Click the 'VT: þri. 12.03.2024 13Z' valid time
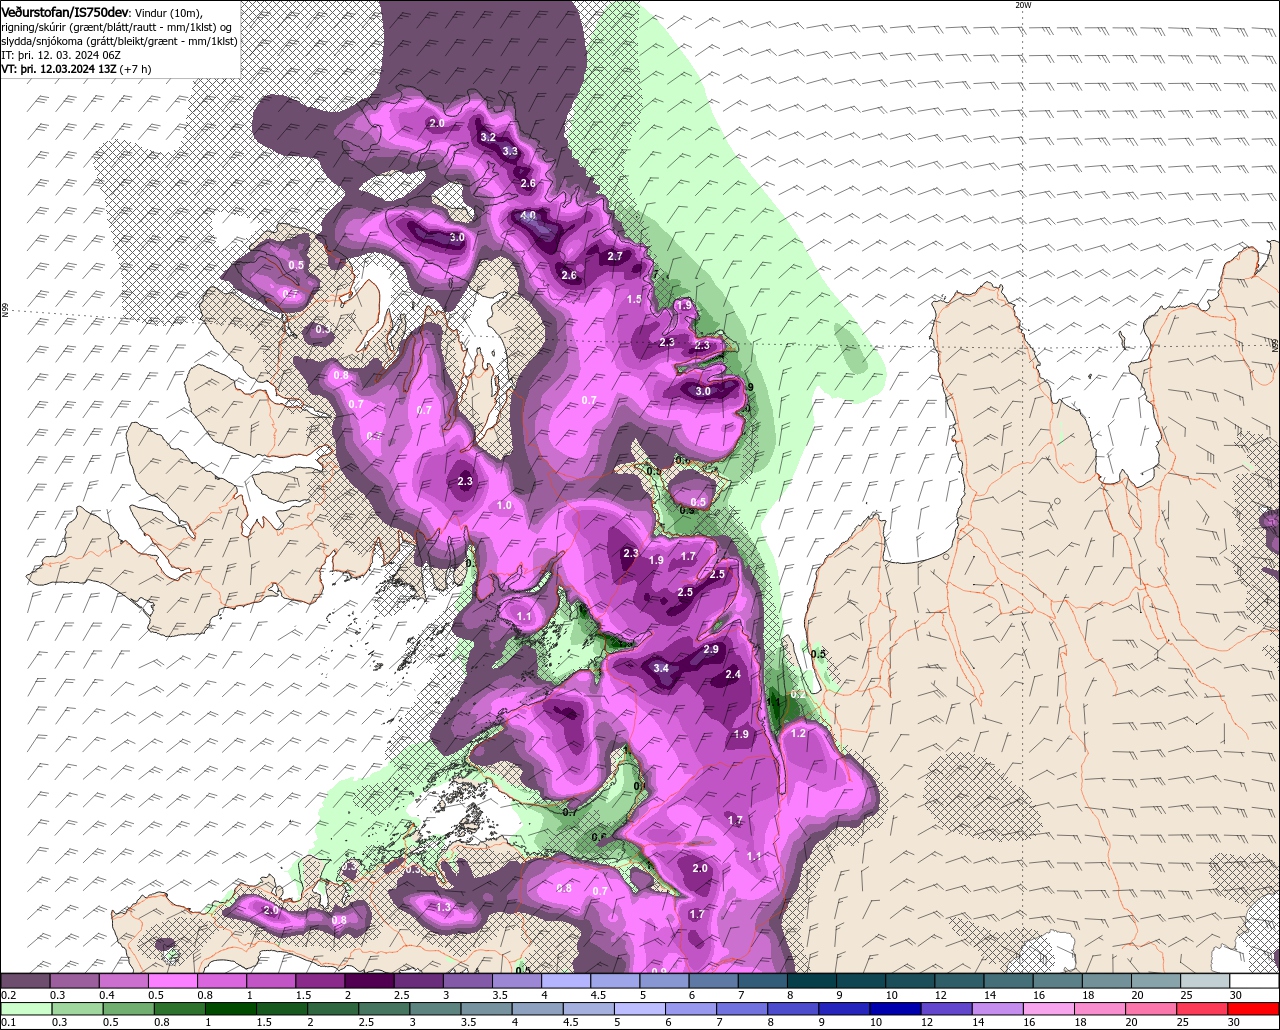This screenshot has width=1280, height=1030. (x=58, y=69)
